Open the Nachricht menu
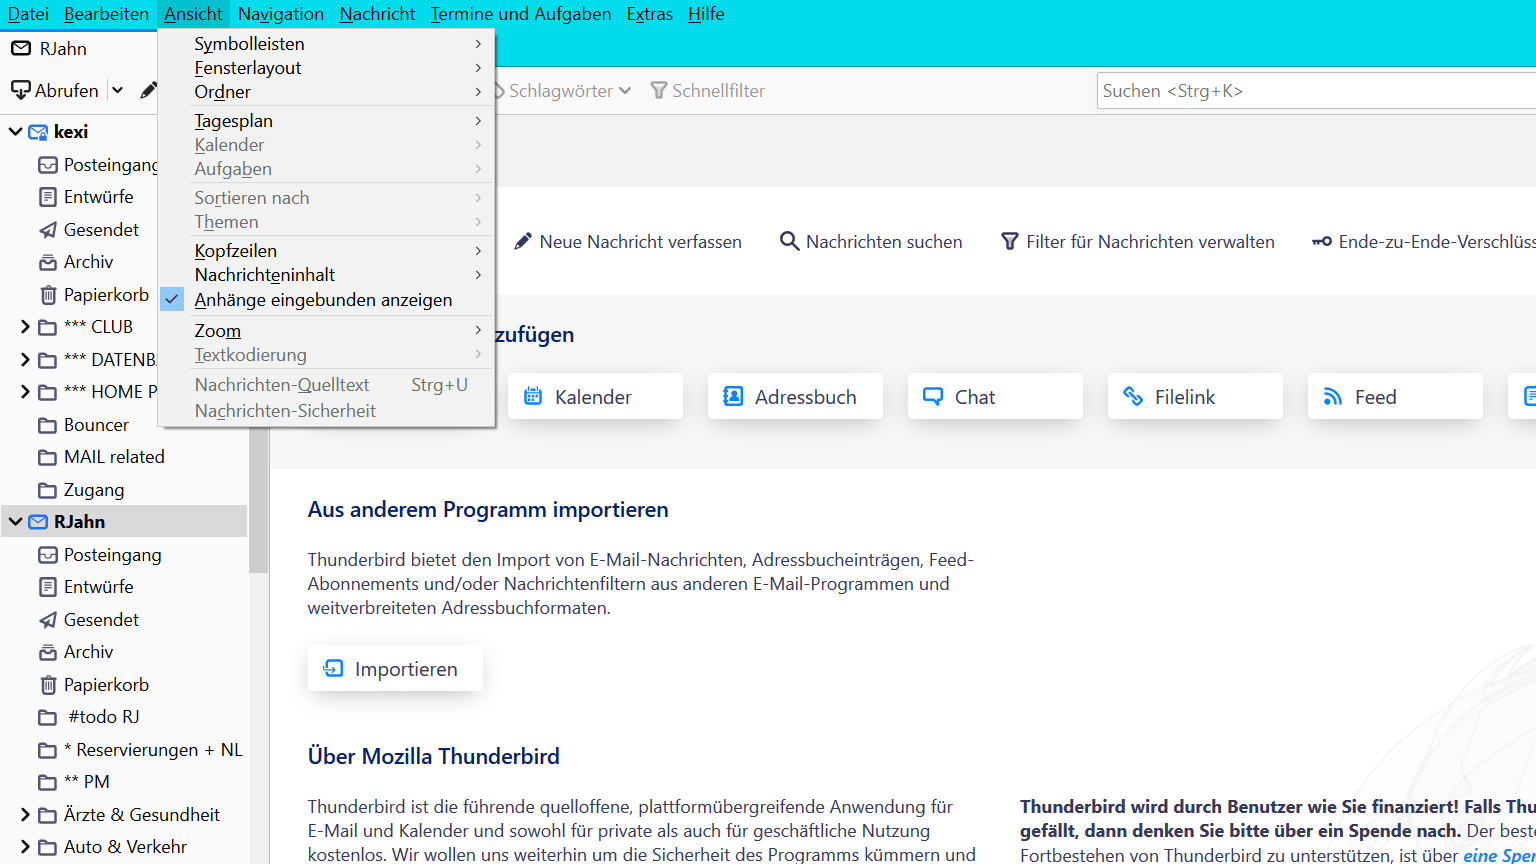Screen dimensions: 1536x864 tap(377, 14)
